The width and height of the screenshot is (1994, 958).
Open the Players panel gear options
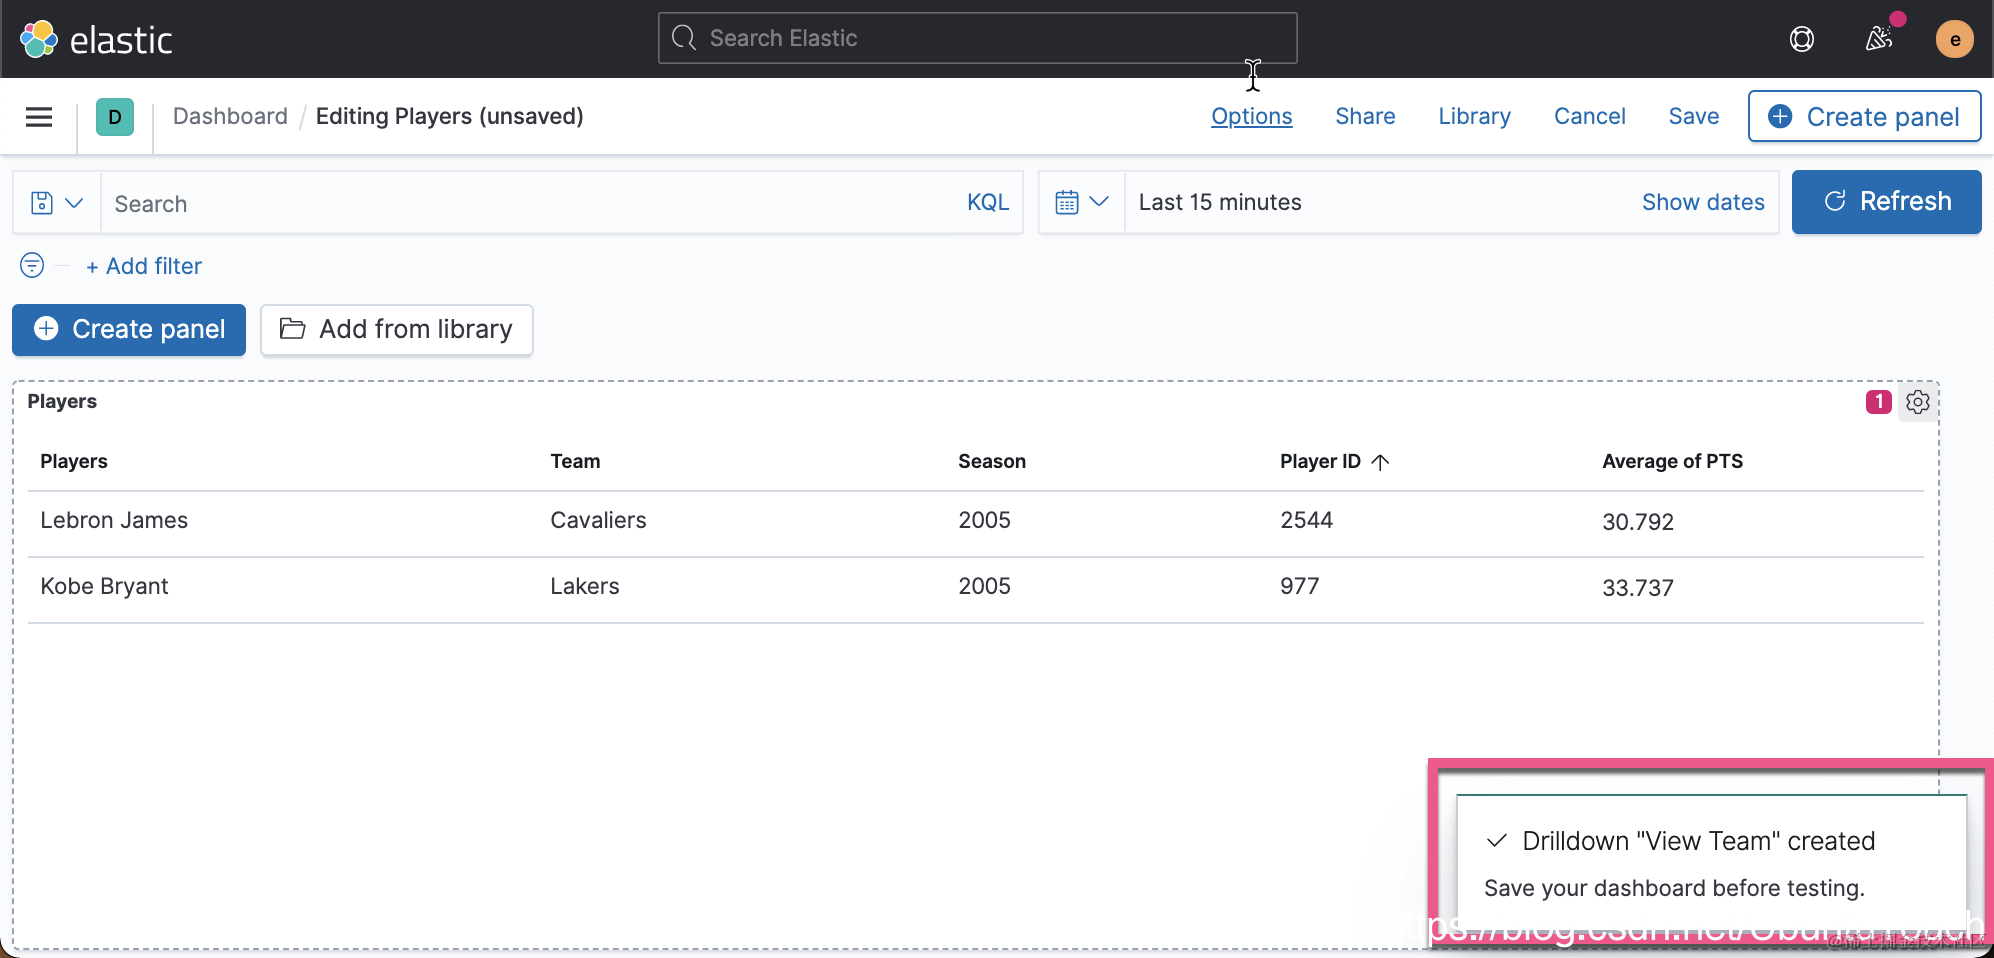coord(1917,402)
